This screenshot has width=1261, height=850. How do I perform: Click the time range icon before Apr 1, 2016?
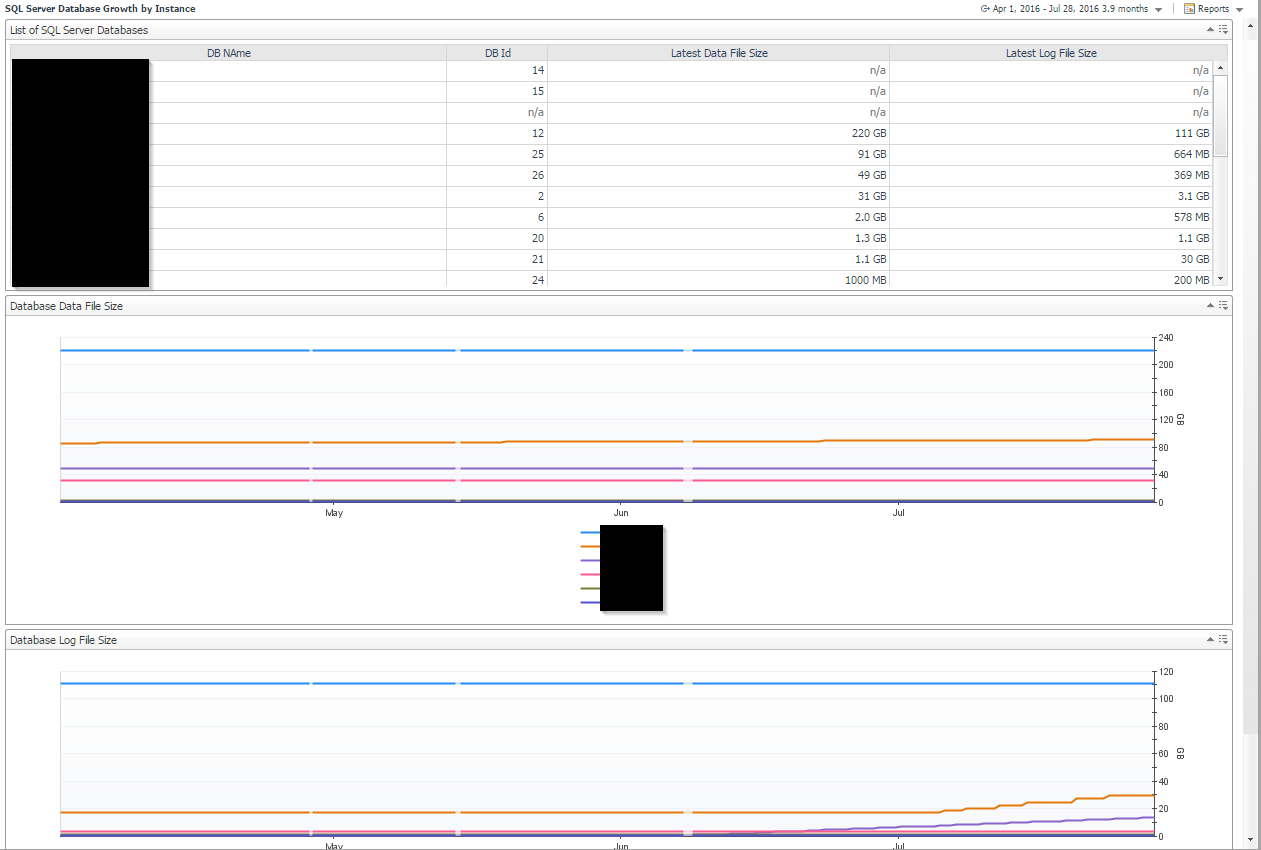[985, 9]
